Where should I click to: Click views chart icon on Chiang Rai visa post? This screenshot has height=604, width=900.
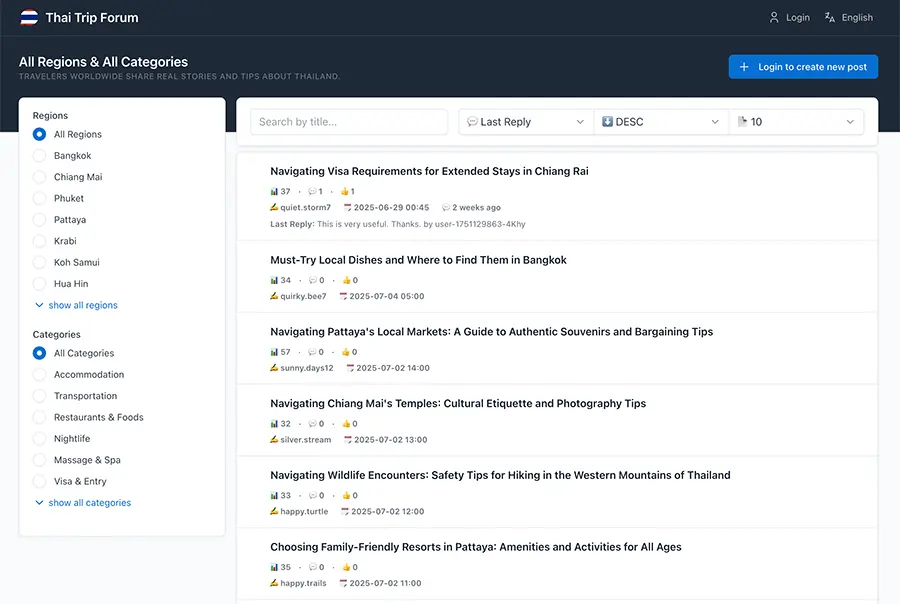click(x=274, y=191)
